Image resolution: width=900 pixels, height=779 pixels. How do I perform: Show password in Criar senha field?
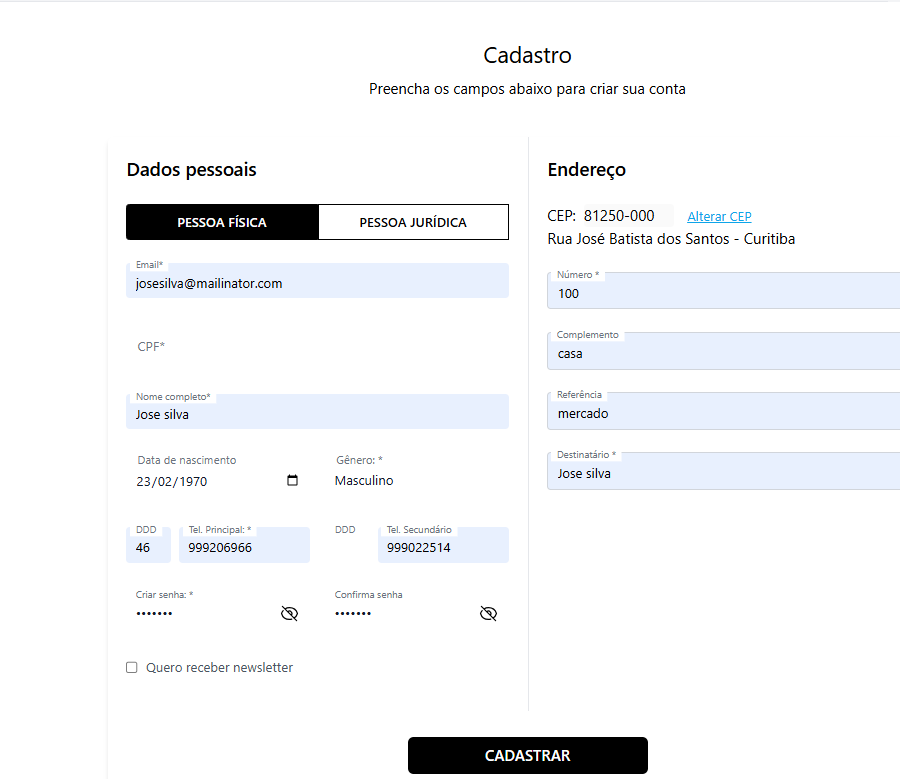[289, 613]
